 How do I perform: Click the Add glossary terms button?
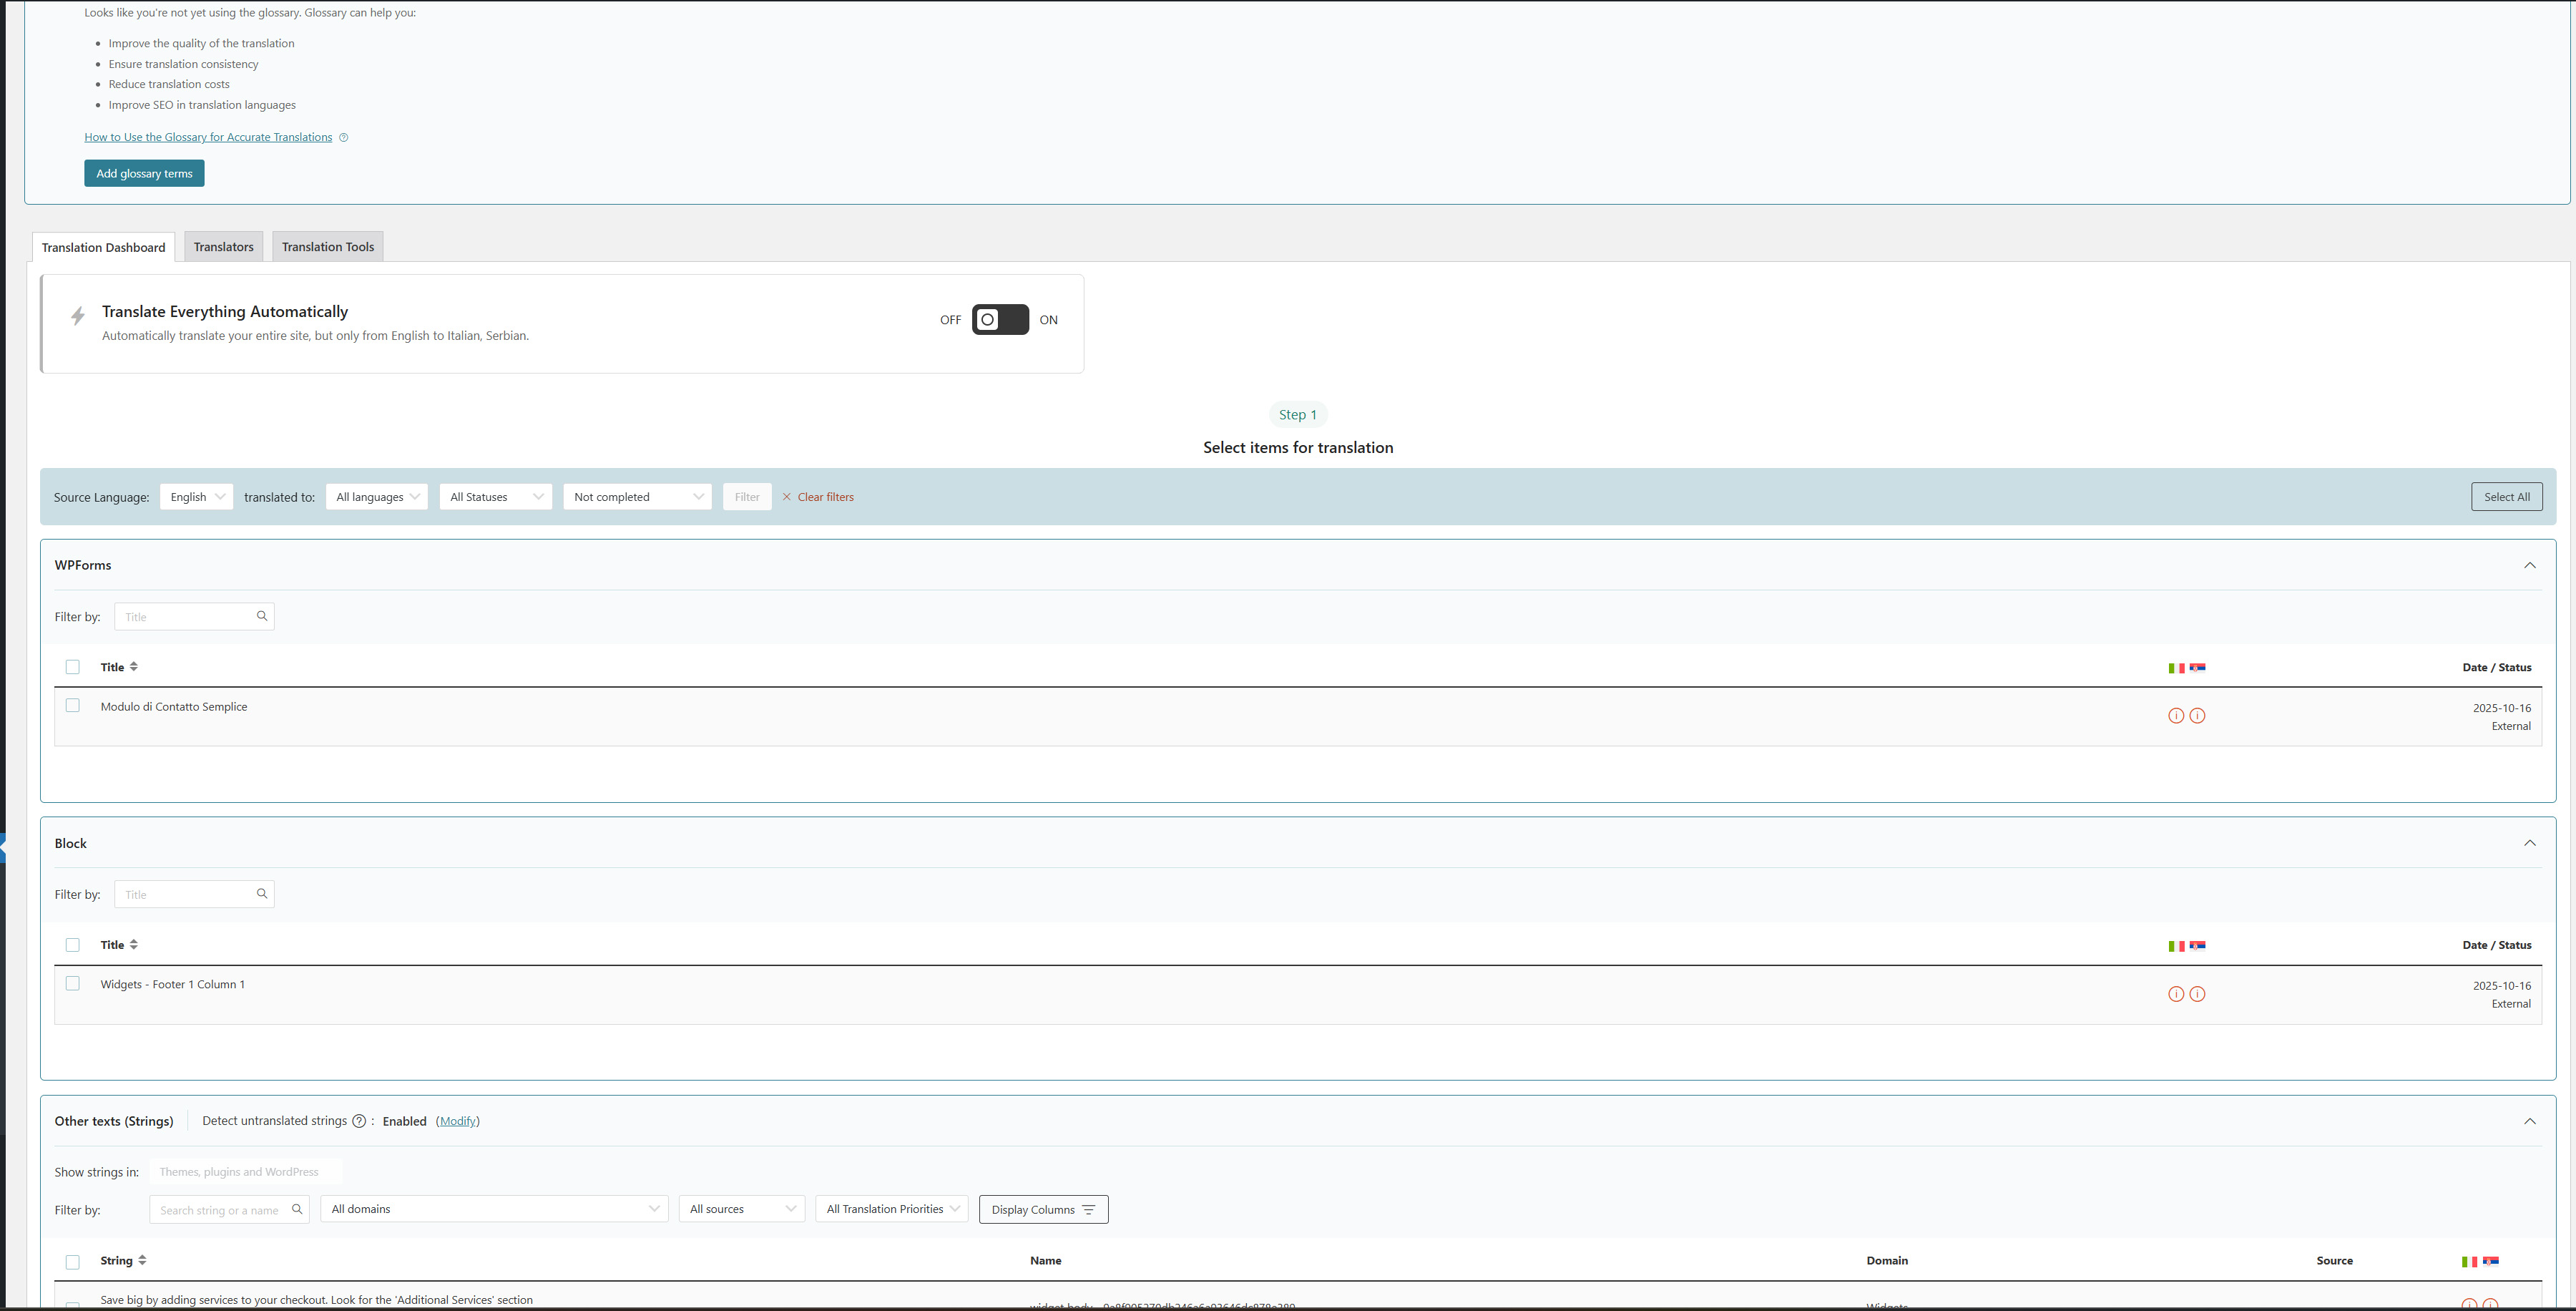144,173
